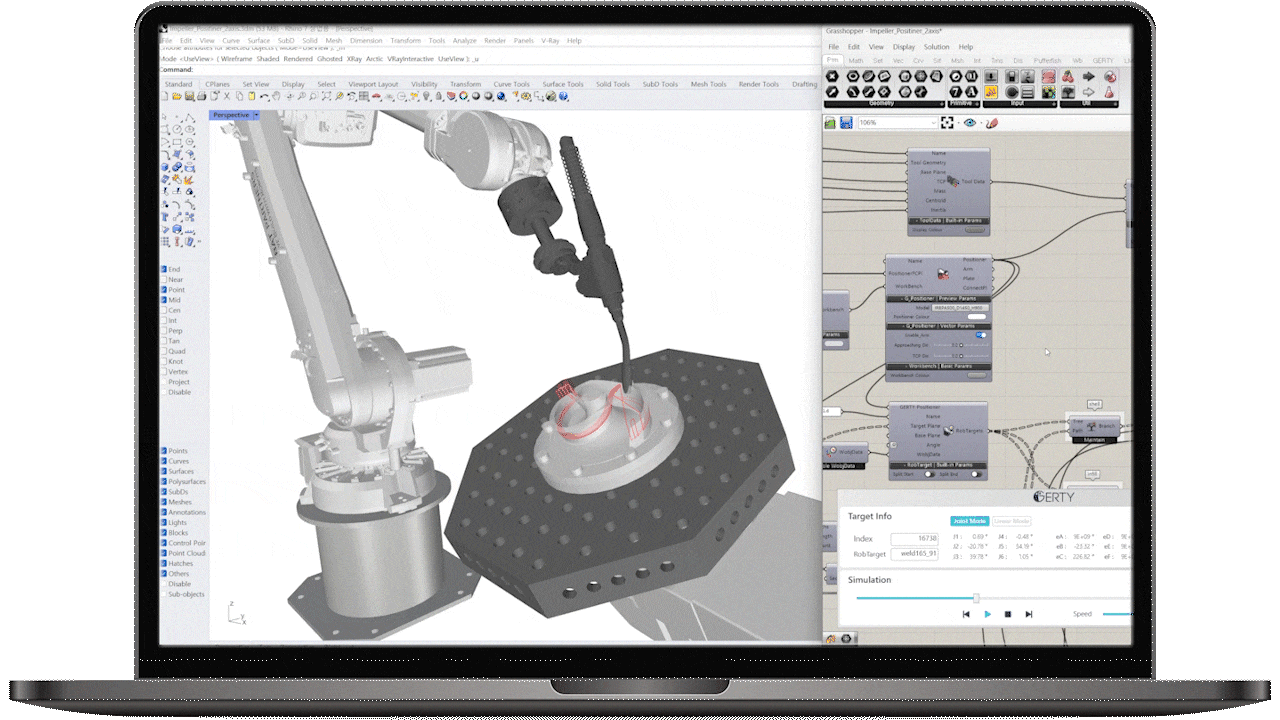This screenshot has height=720, width=1280.
Task: Select the Circle parameter icon in Geometry panel
Action: point(853,76)
